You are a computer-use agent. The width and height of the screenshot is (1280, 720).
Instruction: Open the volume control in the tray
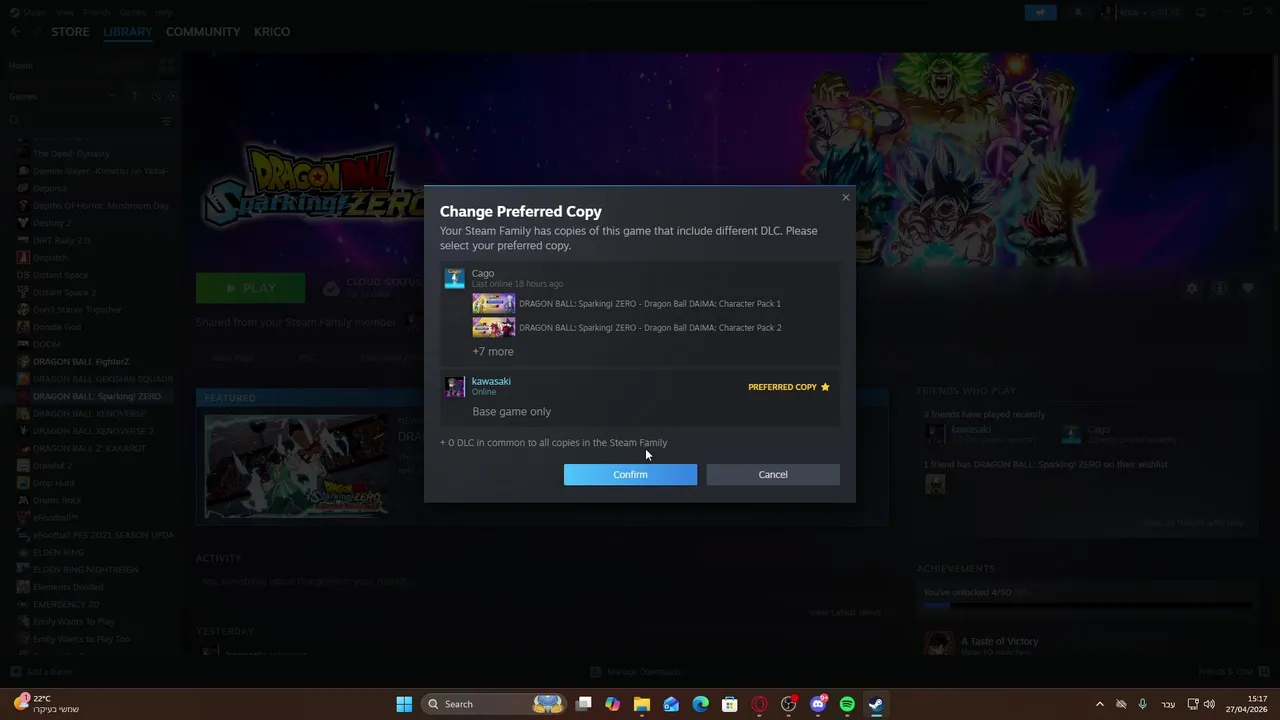[1210, 704]
